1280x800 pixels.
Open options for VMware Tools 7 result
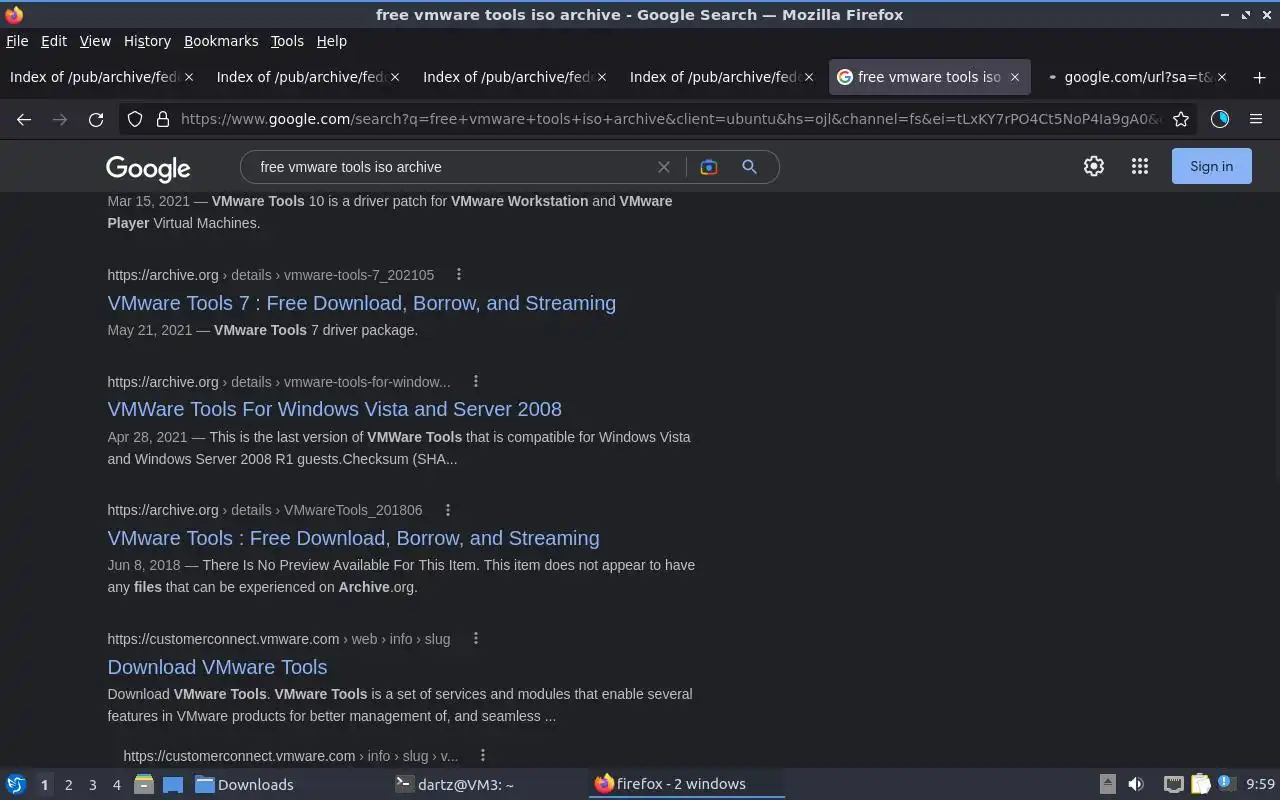[x=459, y=274]
